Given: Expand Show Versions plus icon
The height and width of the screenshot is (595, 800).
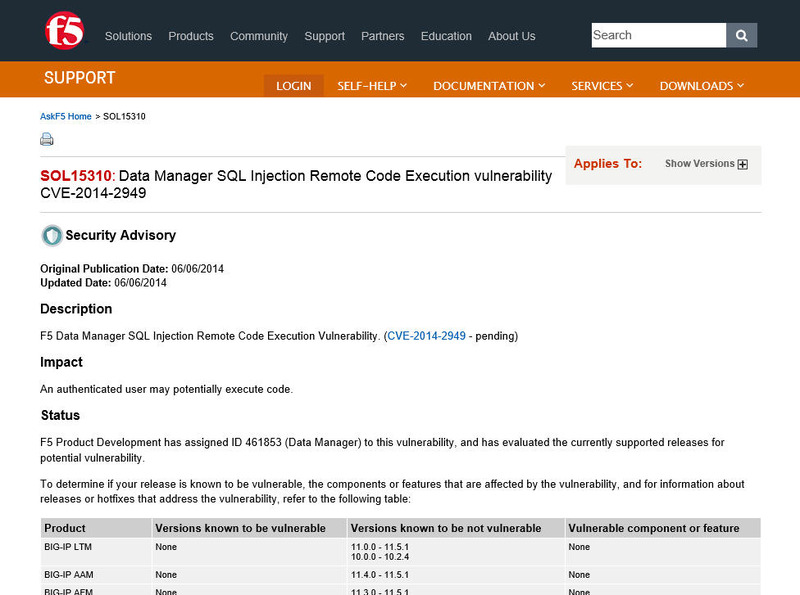Looking at the screenshot, I should click(x=743, y=165).
